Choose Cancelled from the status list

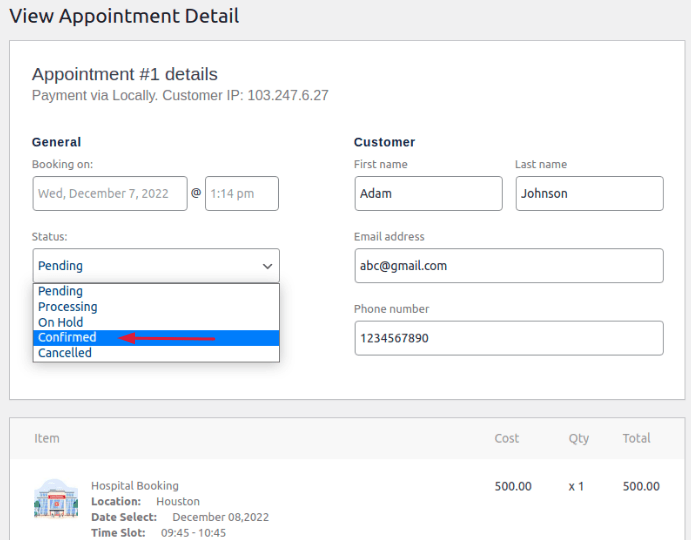pyautogui.click(x=64, y=353)
